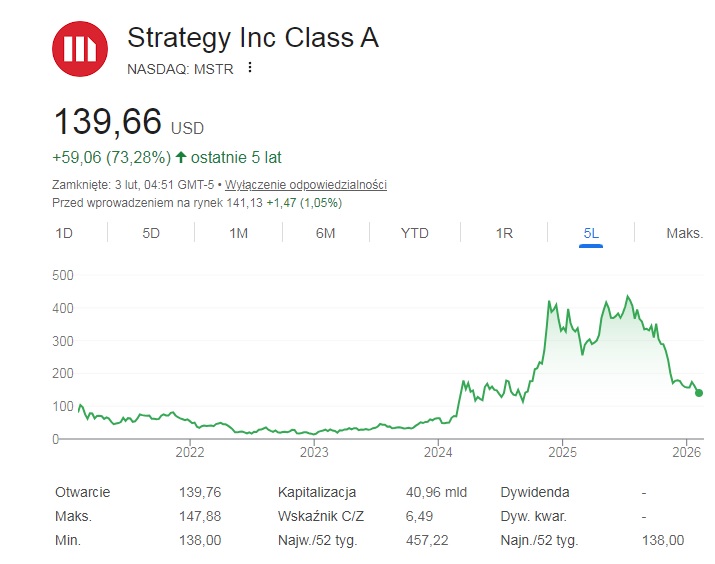Screen dimensions: 715x564
Task: Click the Wskaźnik C/Z label
Action: [320, 516]
